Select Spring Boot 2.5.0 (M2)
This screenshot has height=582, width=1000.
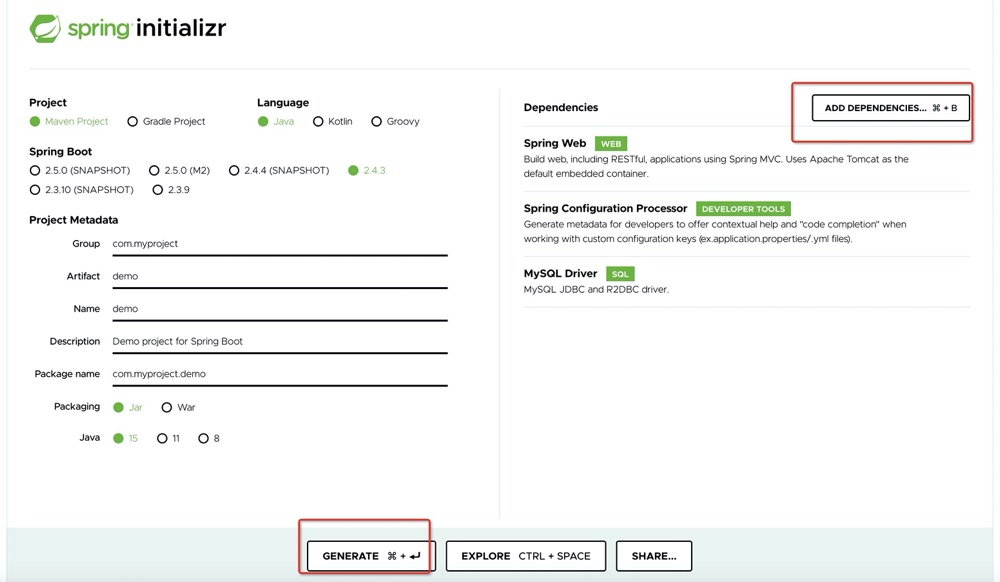click(x=154, y=170)
